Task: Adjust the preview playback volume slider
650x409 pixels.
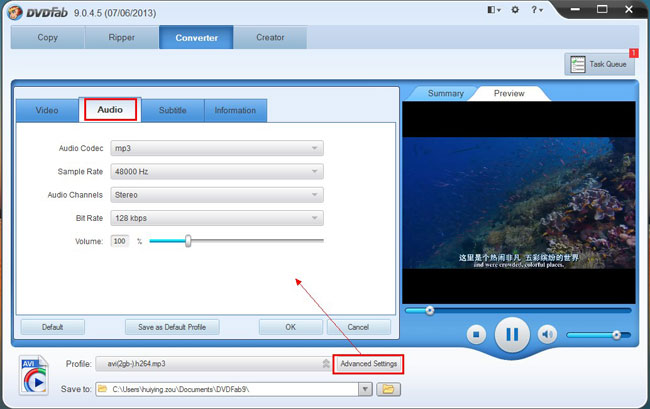Action: click(599, 335)
